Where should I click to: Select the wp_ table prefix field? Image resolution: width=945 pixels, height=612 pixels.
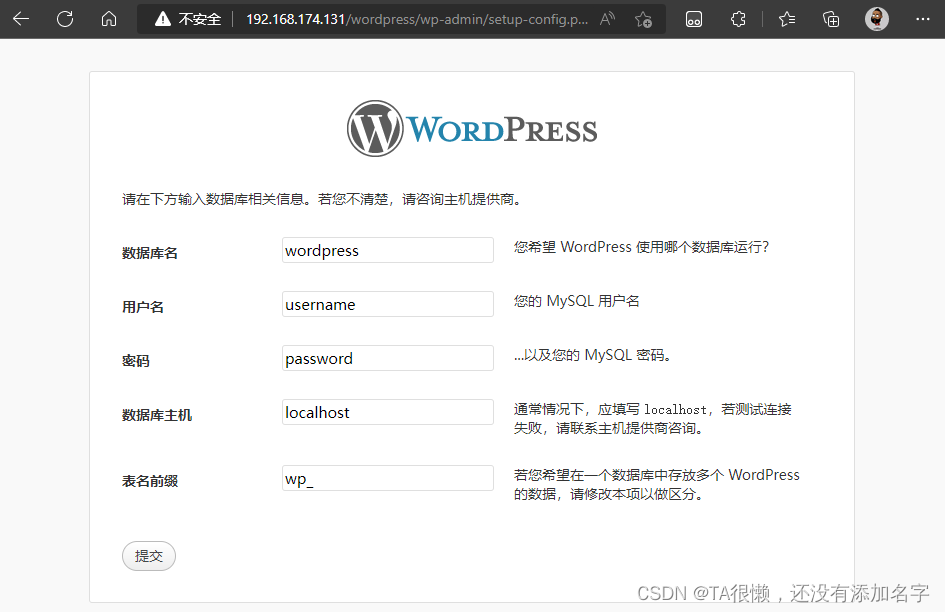point(387,477)
